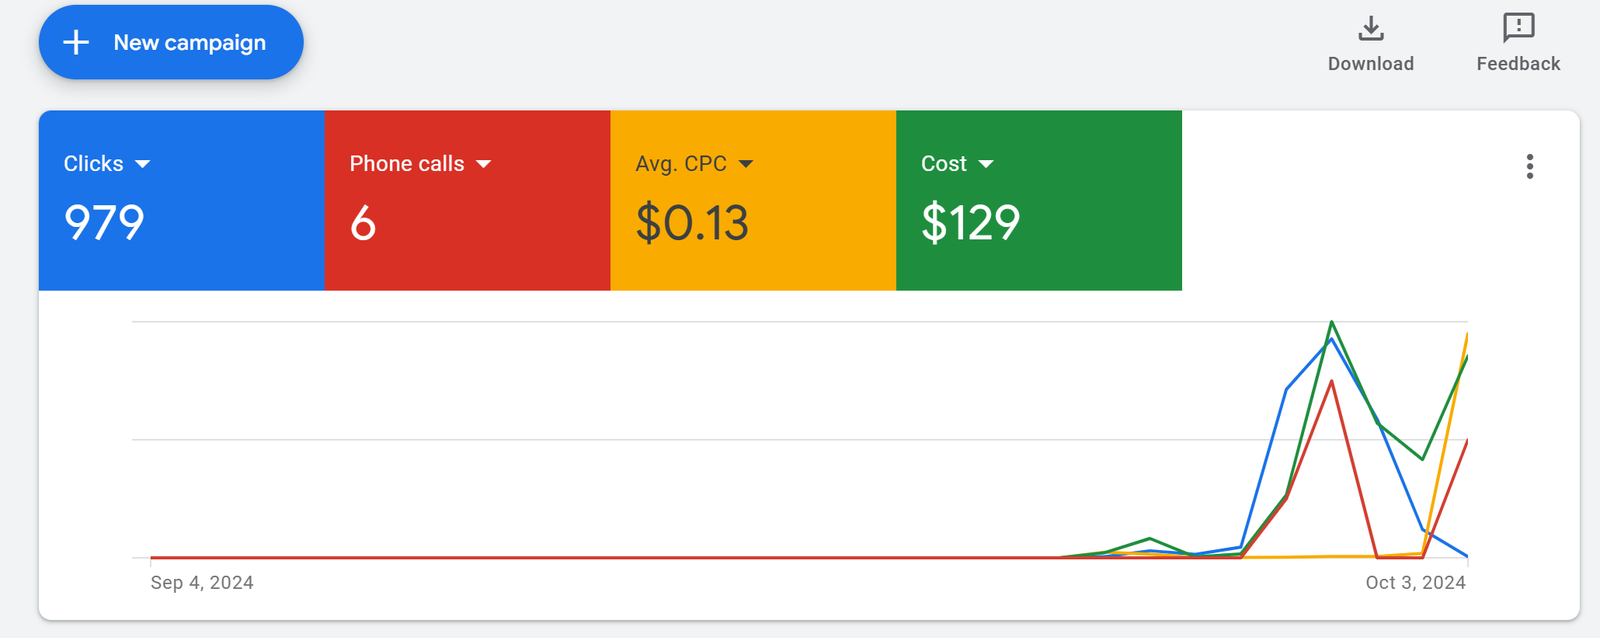Click the Feedback text label
1600x638 pixels.
(1518, 64)
